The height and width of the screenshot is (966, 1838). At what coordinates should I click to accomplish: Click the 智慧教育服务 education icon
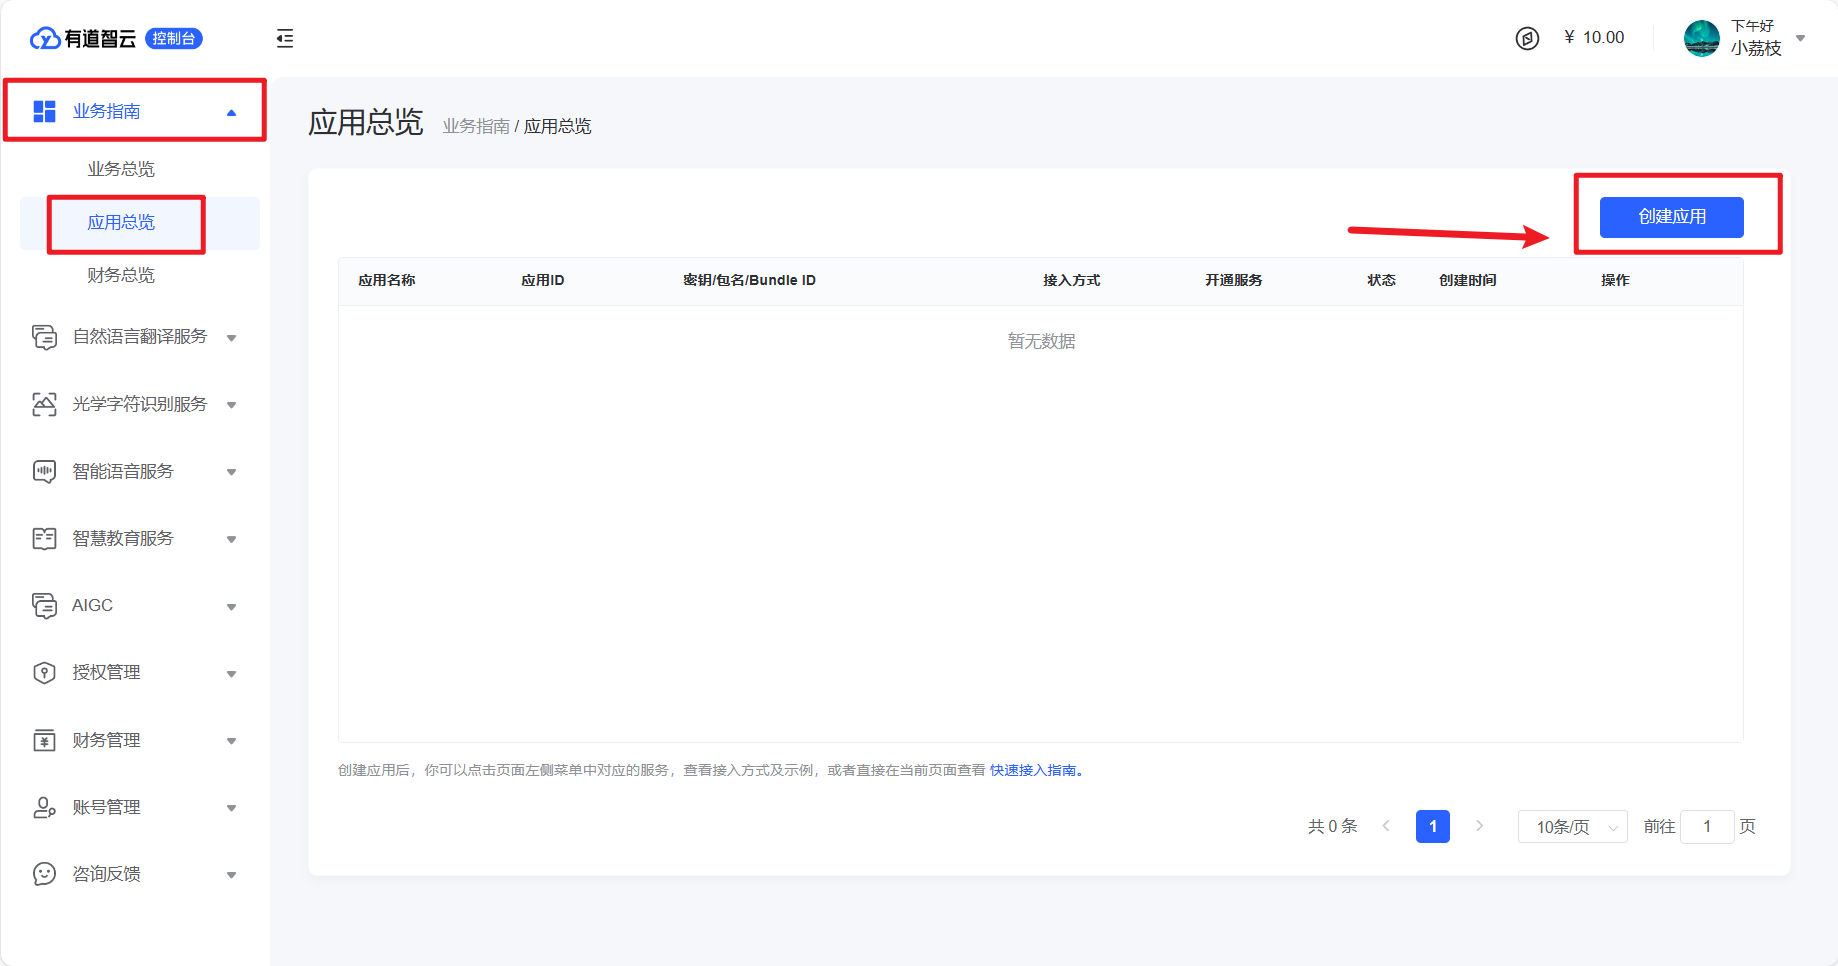click(x=43, y=538)
